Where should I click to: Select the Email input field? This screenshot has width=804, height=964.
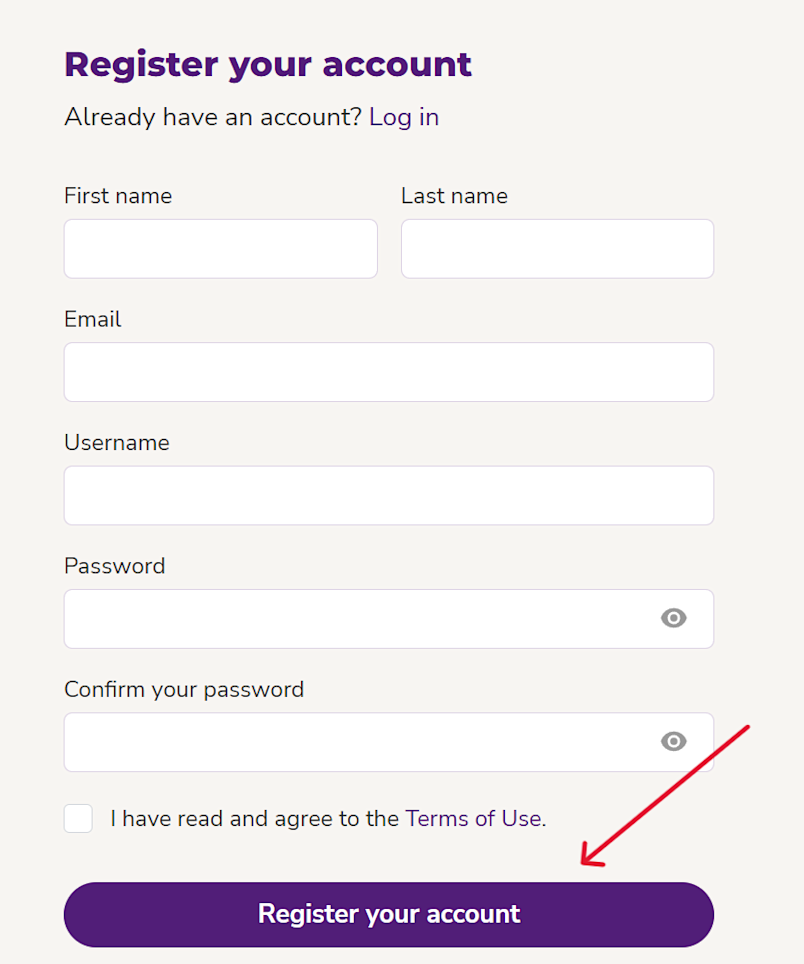pyautogui.click(x=388, y=371)
